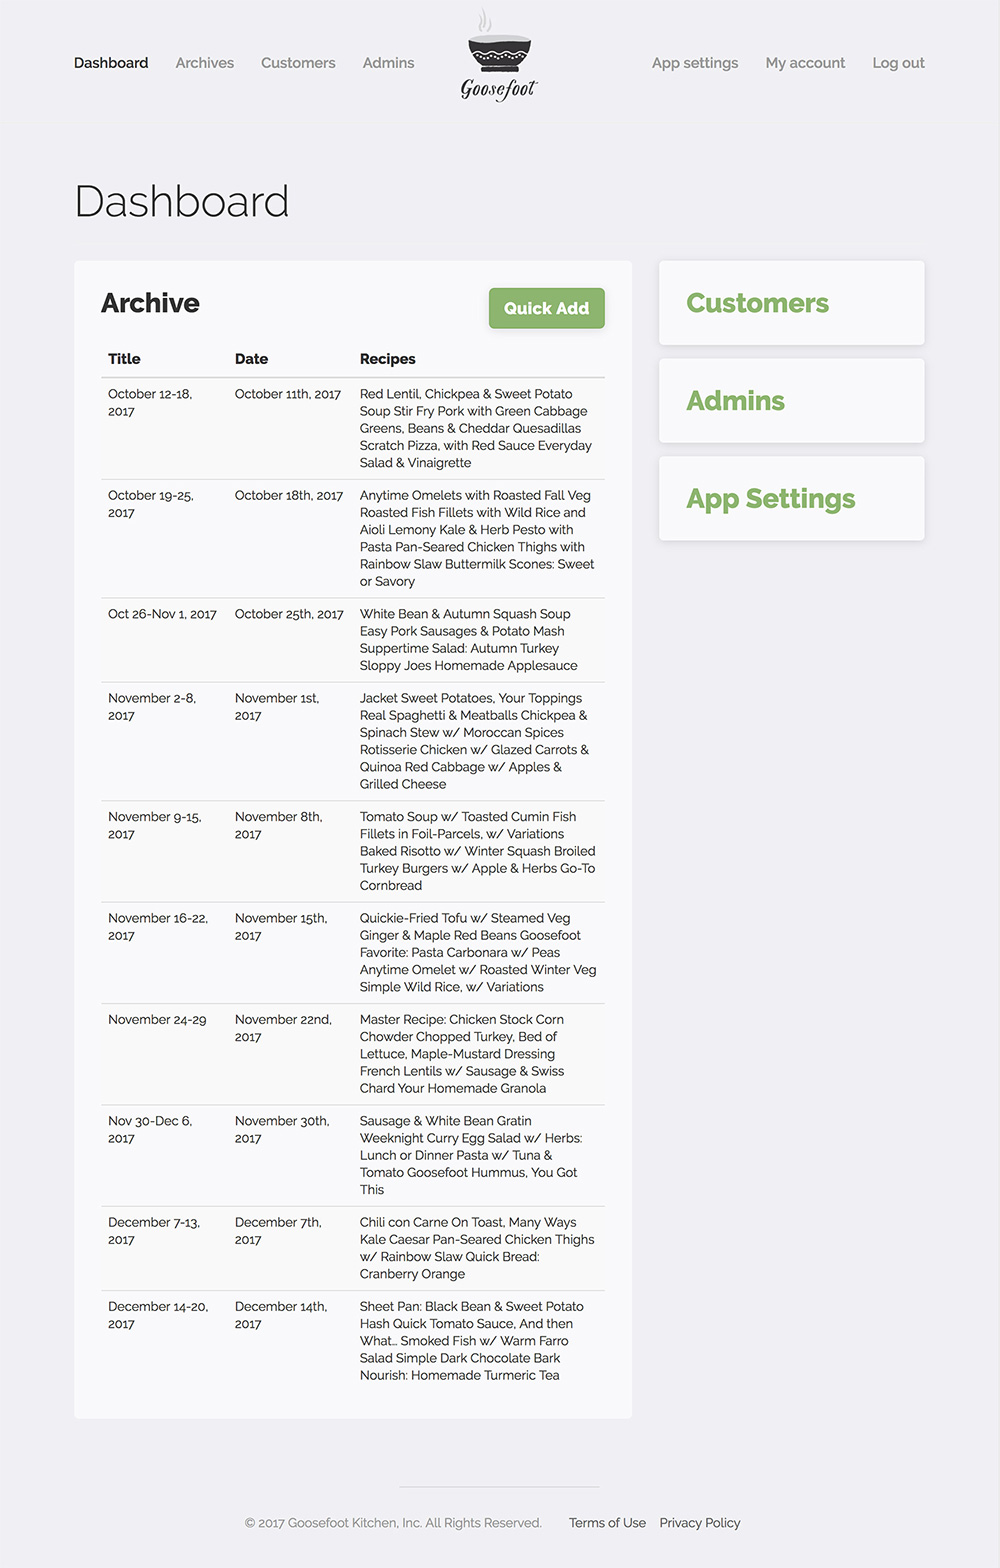View the Privacy Policy
This screenshot has width=1000, height=1568.
pyautogui.click(x=699, y=1523)
